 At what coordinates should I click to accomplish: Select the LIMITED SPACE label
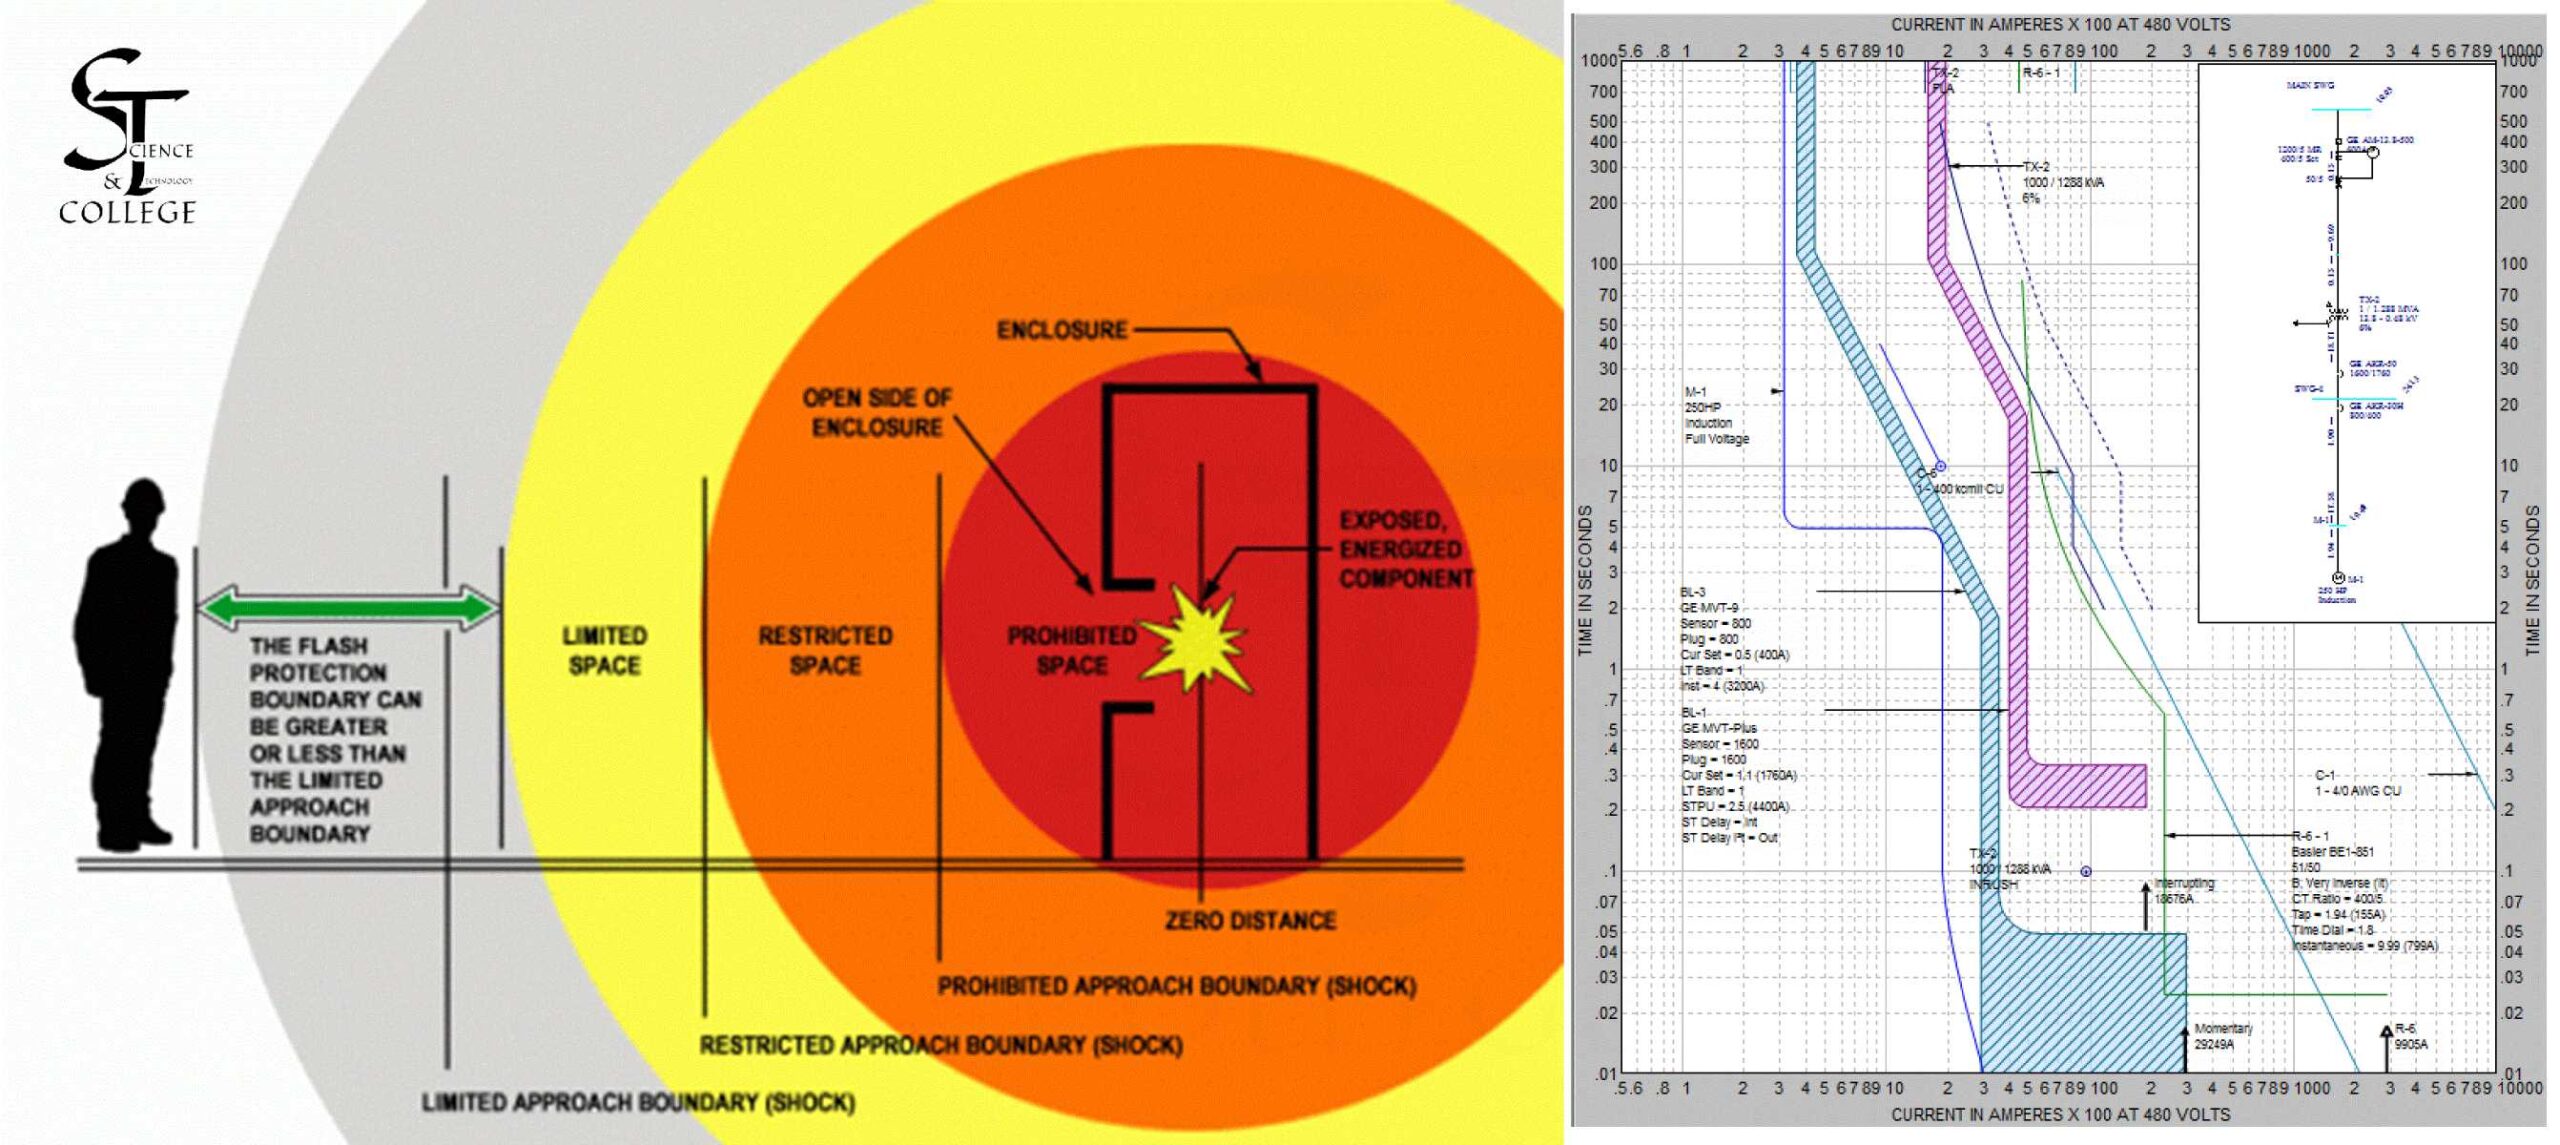(x=604, y=650)
